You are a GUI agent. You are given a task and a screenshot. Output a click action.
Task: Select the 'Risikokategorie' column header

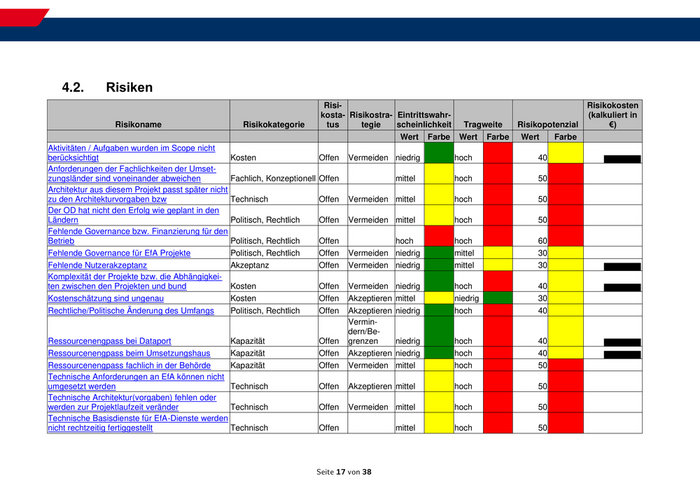(273, 124)
